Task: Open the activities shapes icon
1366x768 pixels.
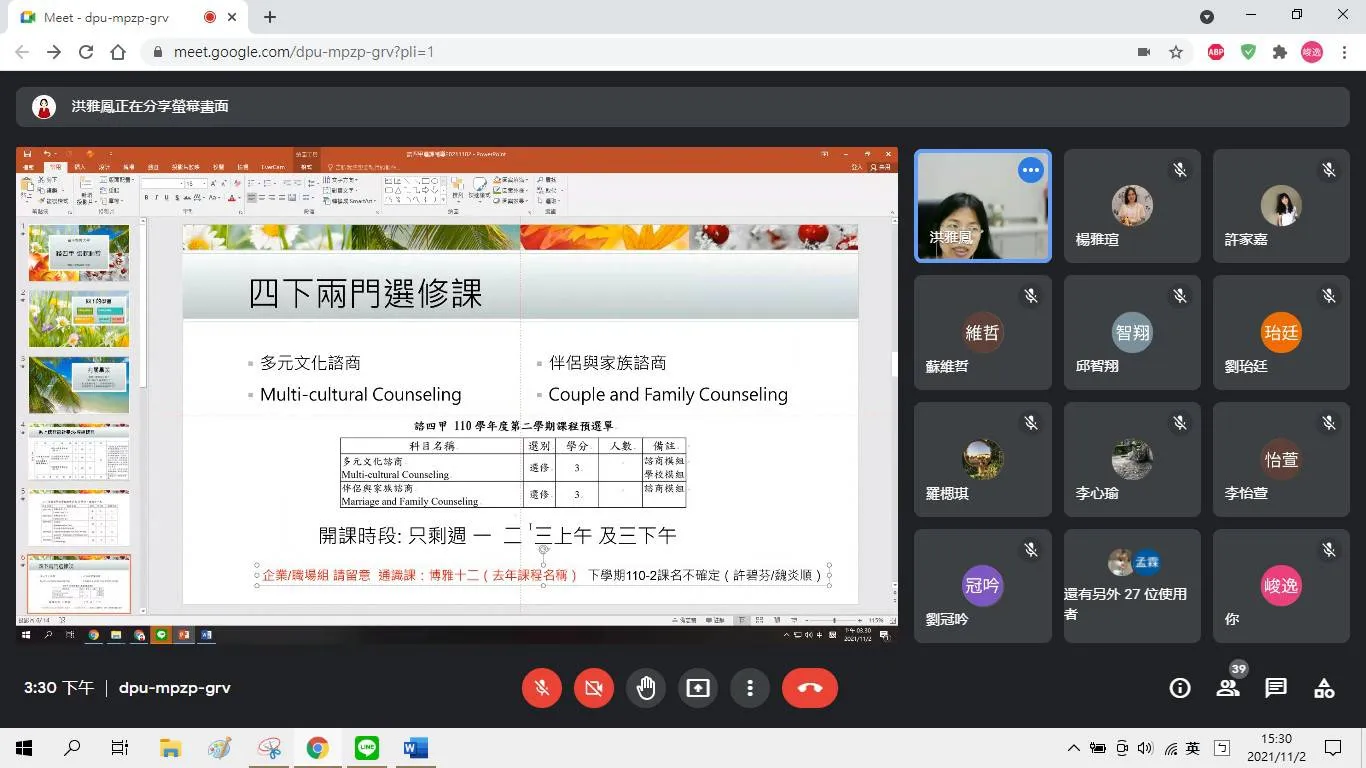Action: tap(1324, 688)
